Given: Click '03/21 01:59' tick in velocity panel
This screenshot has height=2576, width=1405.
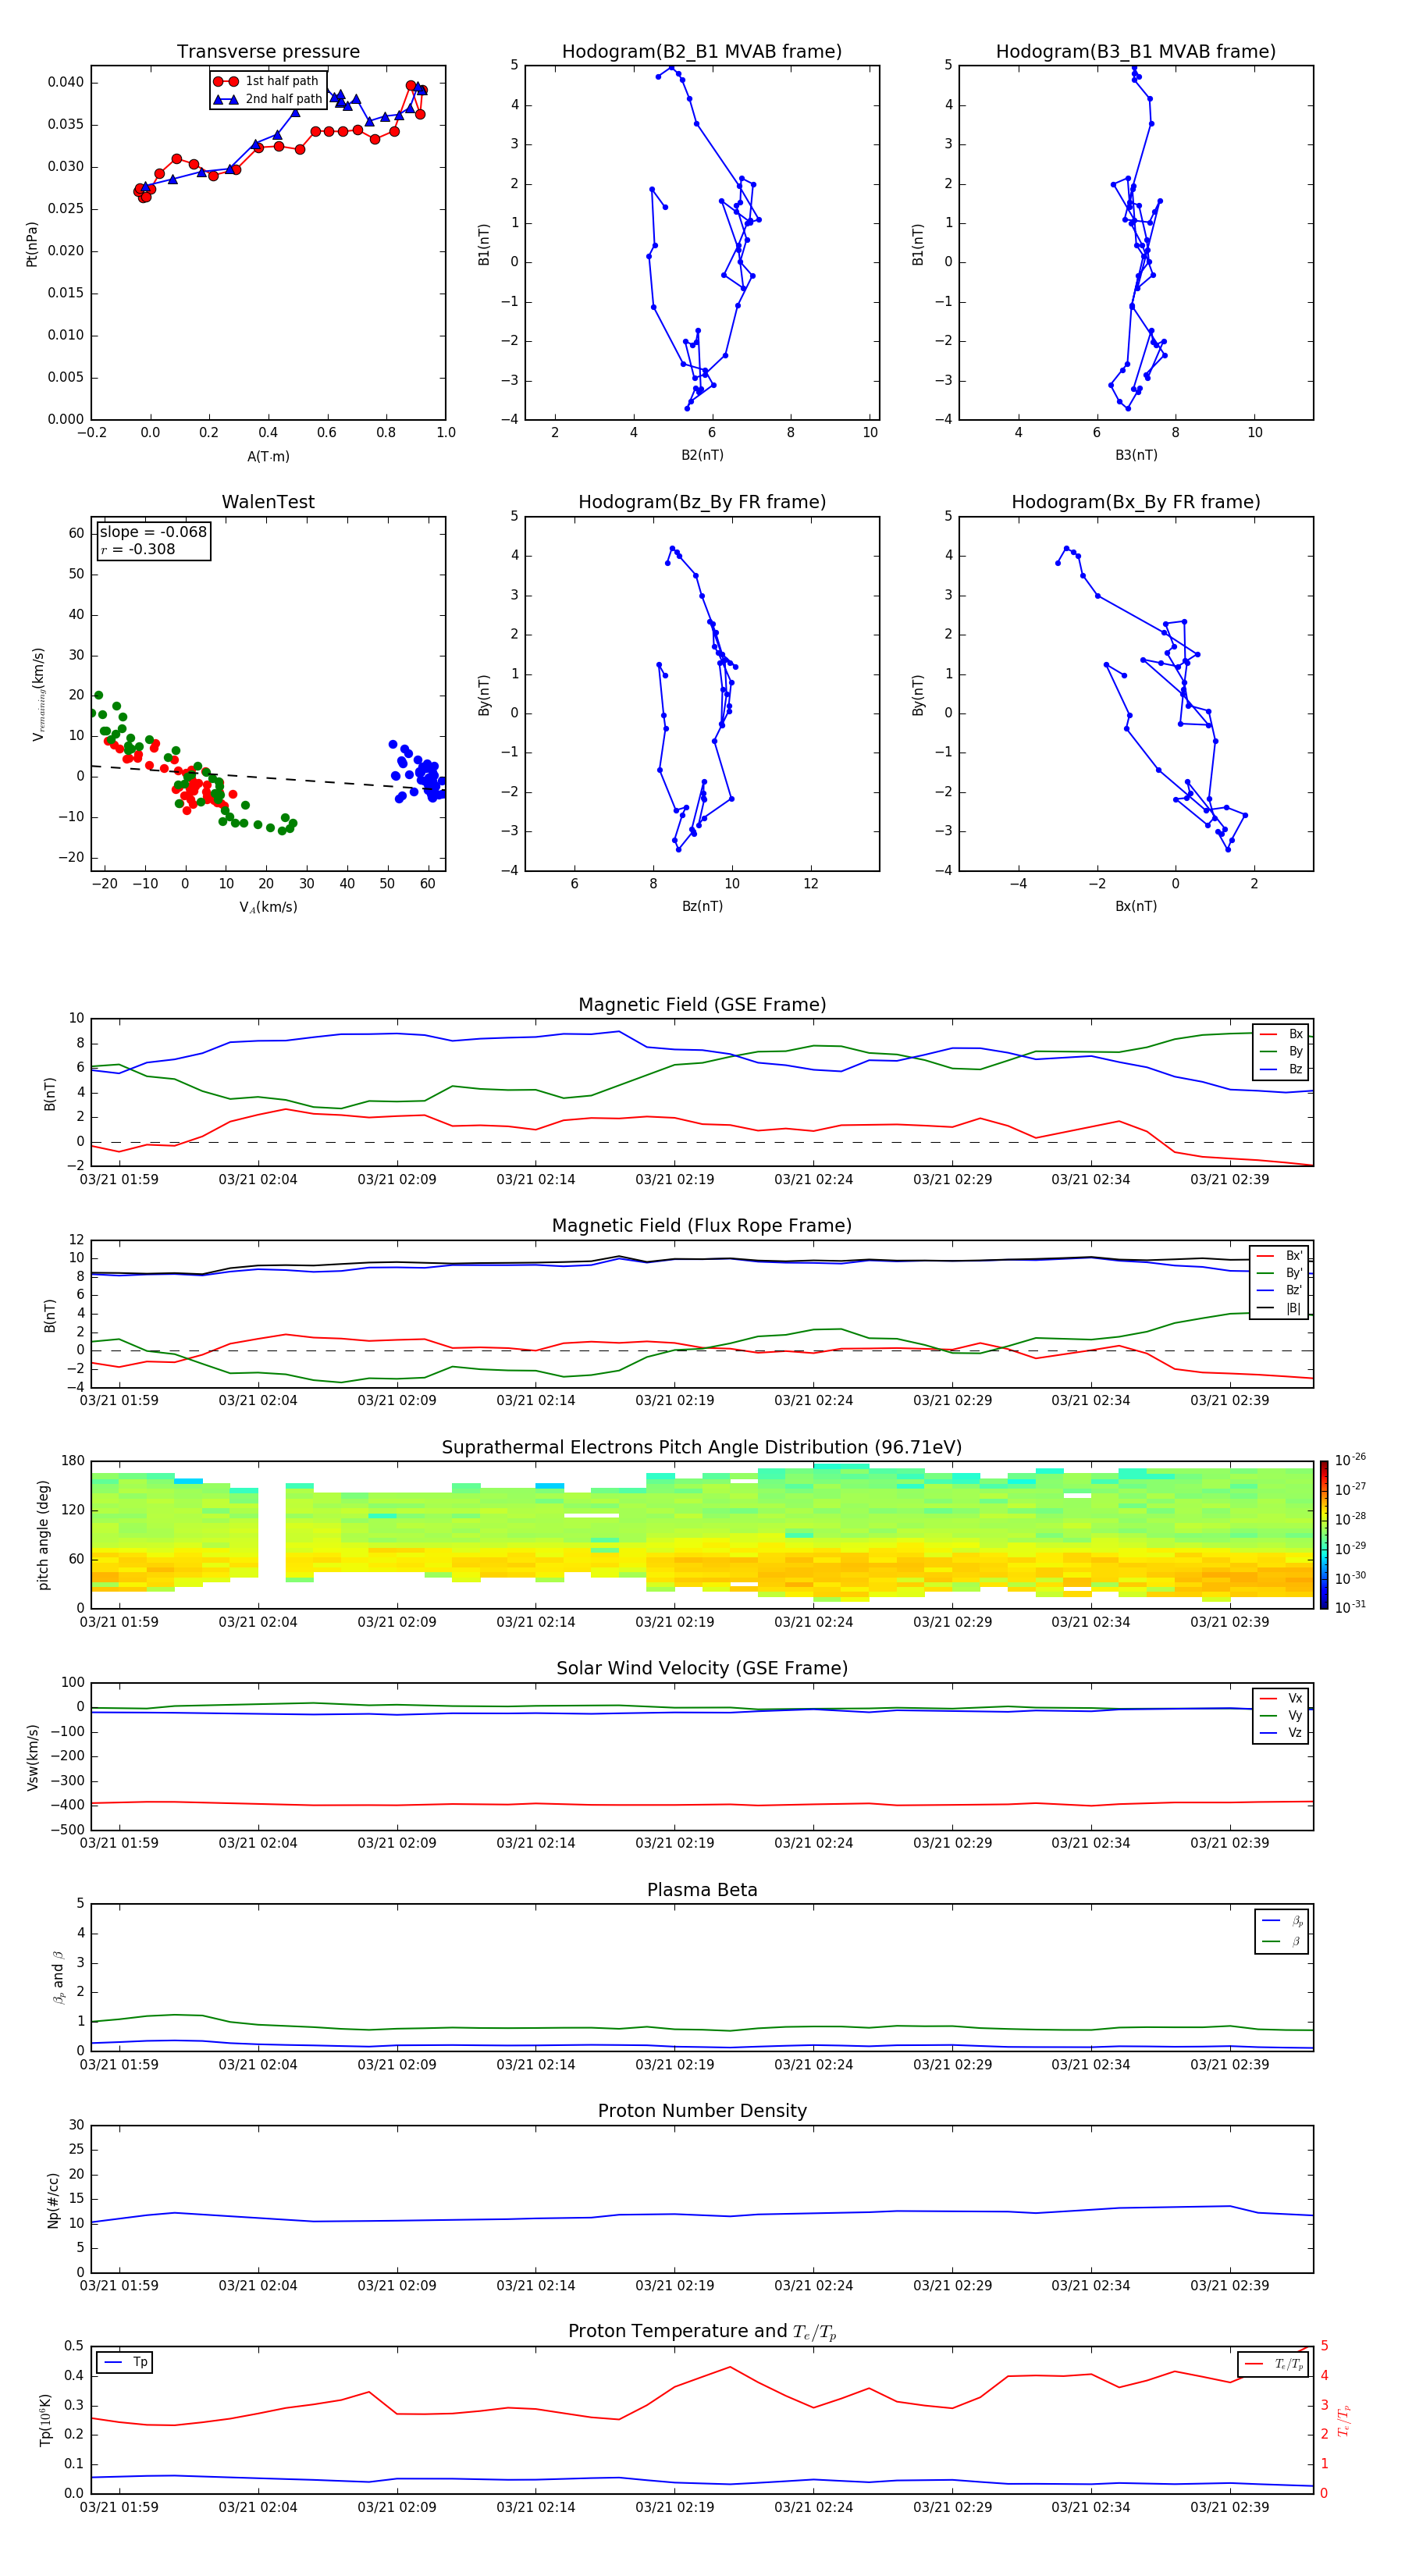Looking at the screenshot, I should 119,1843.
